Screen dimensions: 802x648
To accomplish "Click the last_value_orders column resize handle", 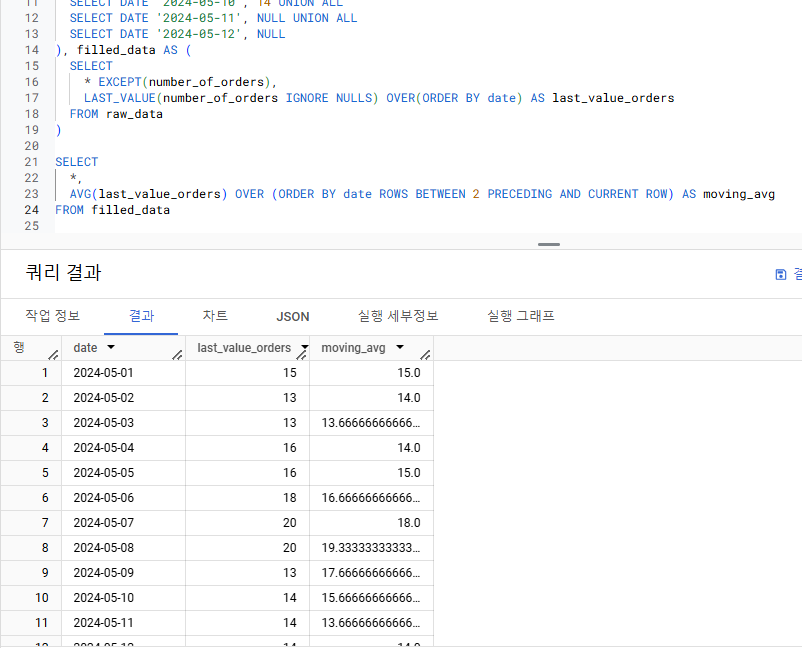I will 301,354.
